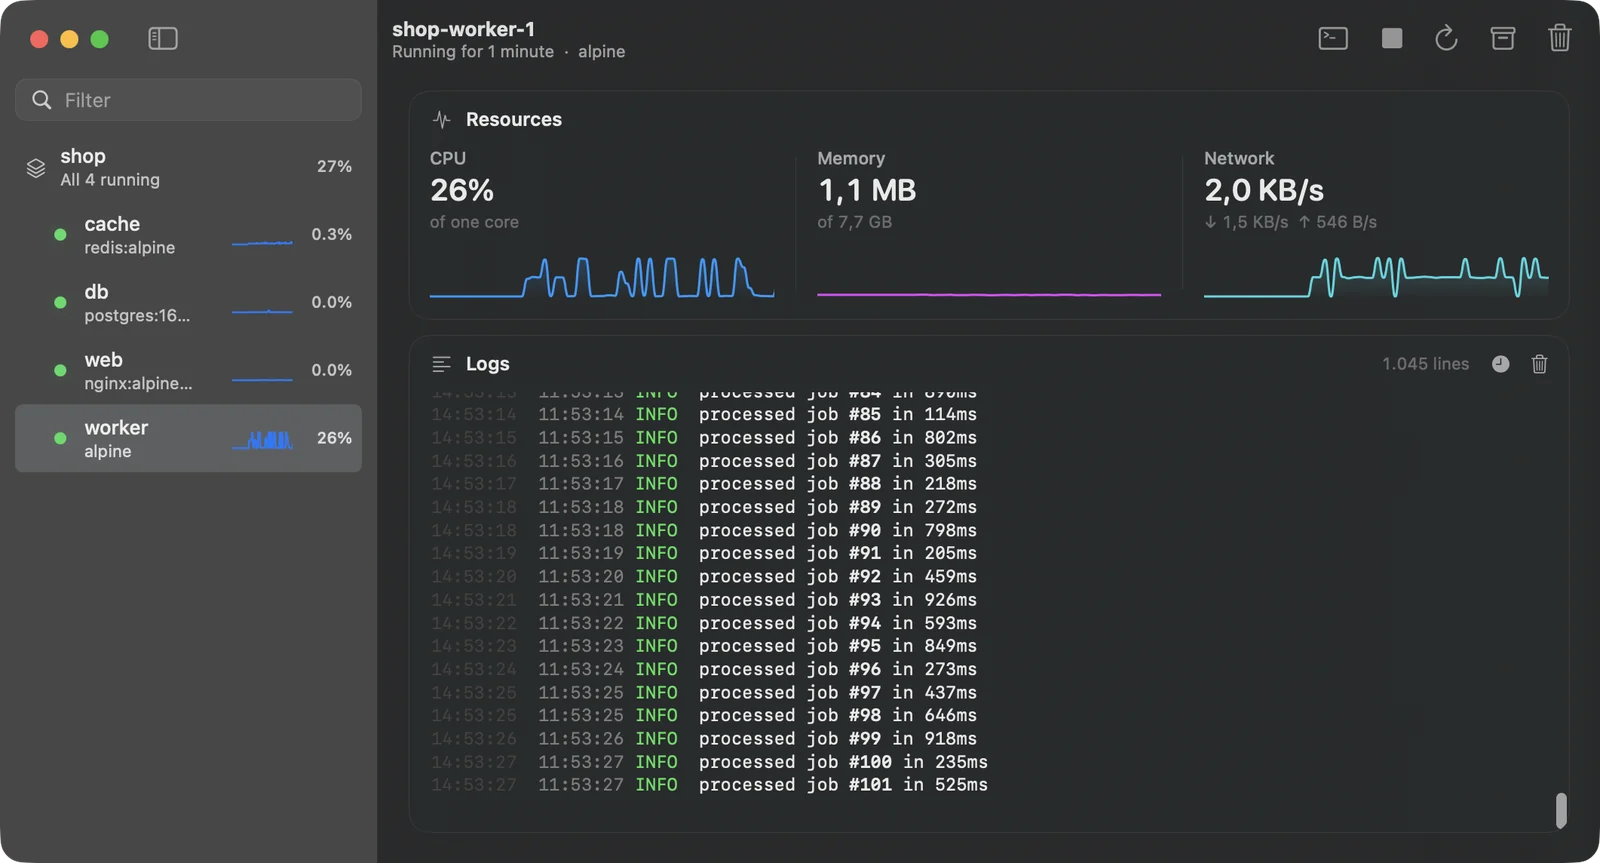Click cache container green status dot
This screenshot has height=863, width=1600.
point(60,235)
